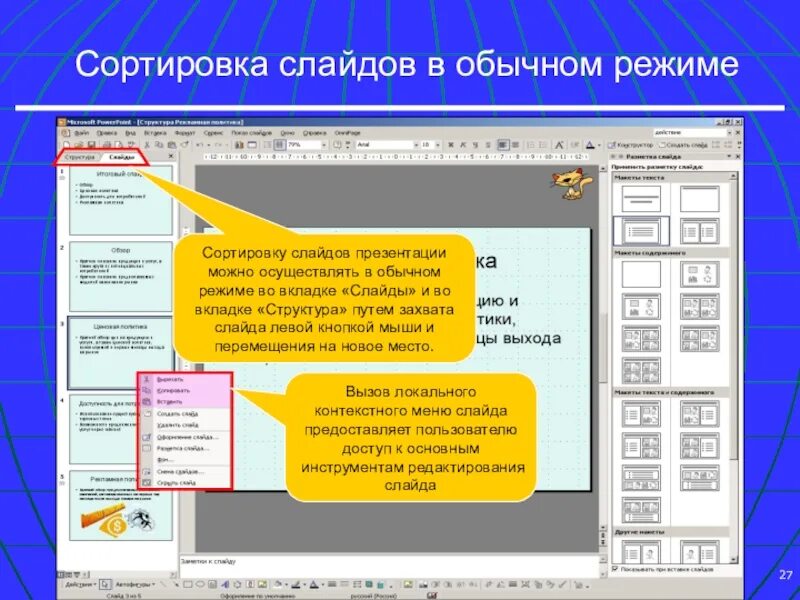
Task: Select the blank content layout thumbnail
Action: [641, 274]
